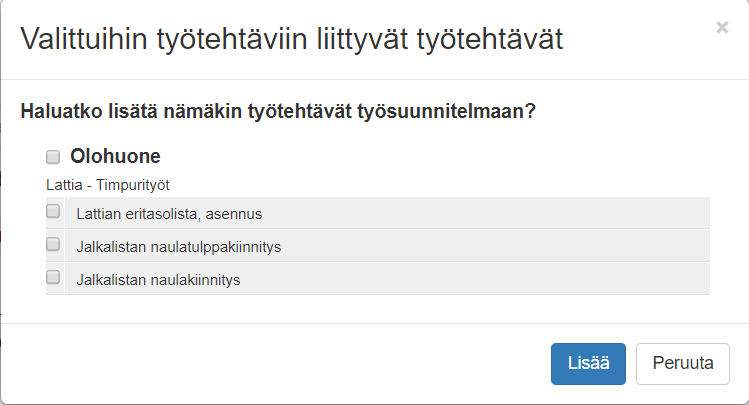The image size is (749, 405).
Task: Close the dialog with the X icon
Action: pyautogui.click(x=722, y=28)
